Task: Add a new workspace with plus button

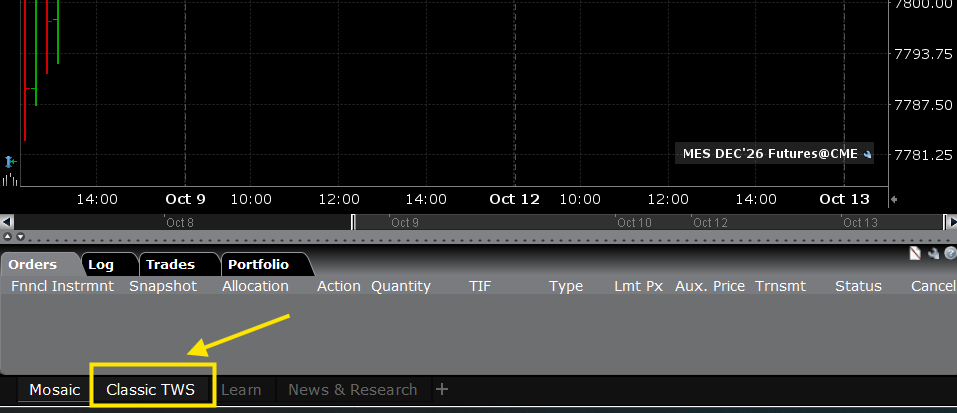Action: [x=442, y=389]
